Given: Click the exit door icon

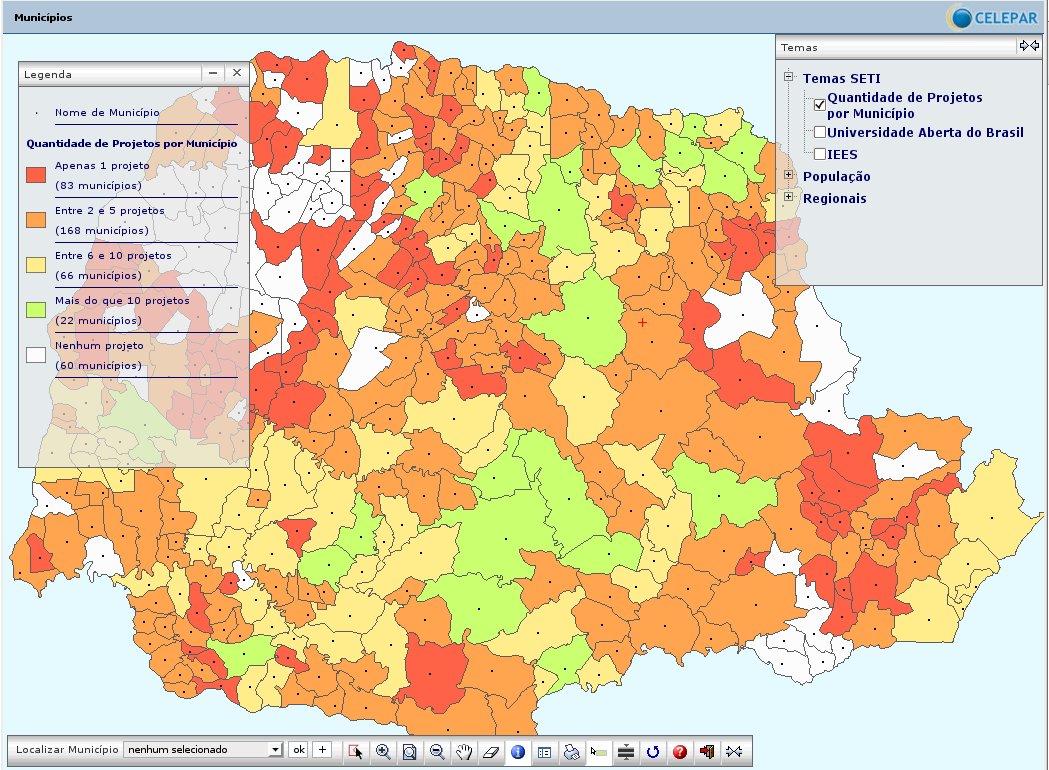Looking at the screenshot, I should click(707, 751).
